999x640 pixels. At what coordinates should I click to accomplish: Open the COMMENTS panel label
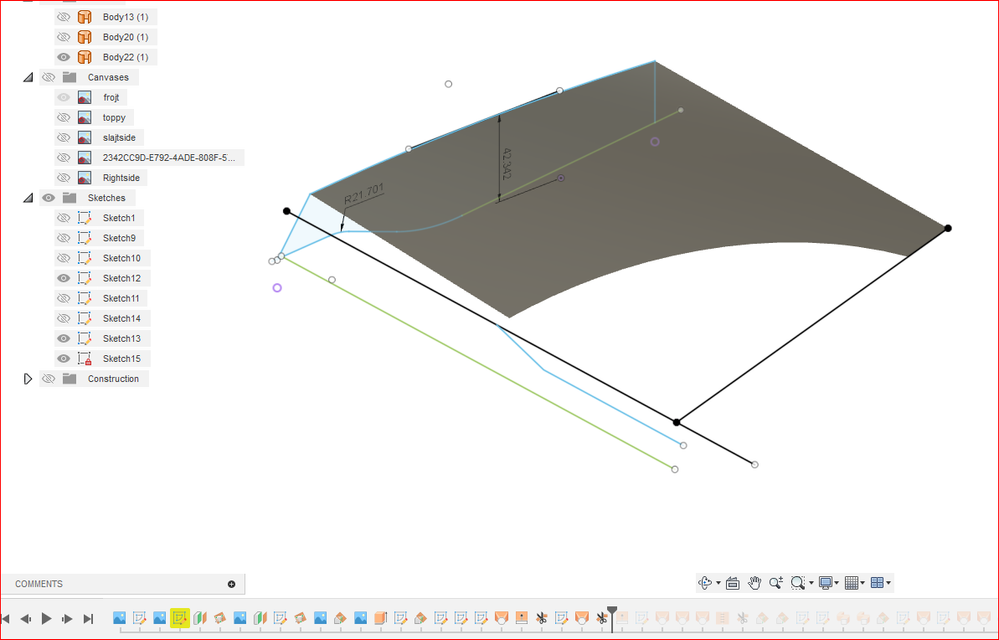pos(39,584)
